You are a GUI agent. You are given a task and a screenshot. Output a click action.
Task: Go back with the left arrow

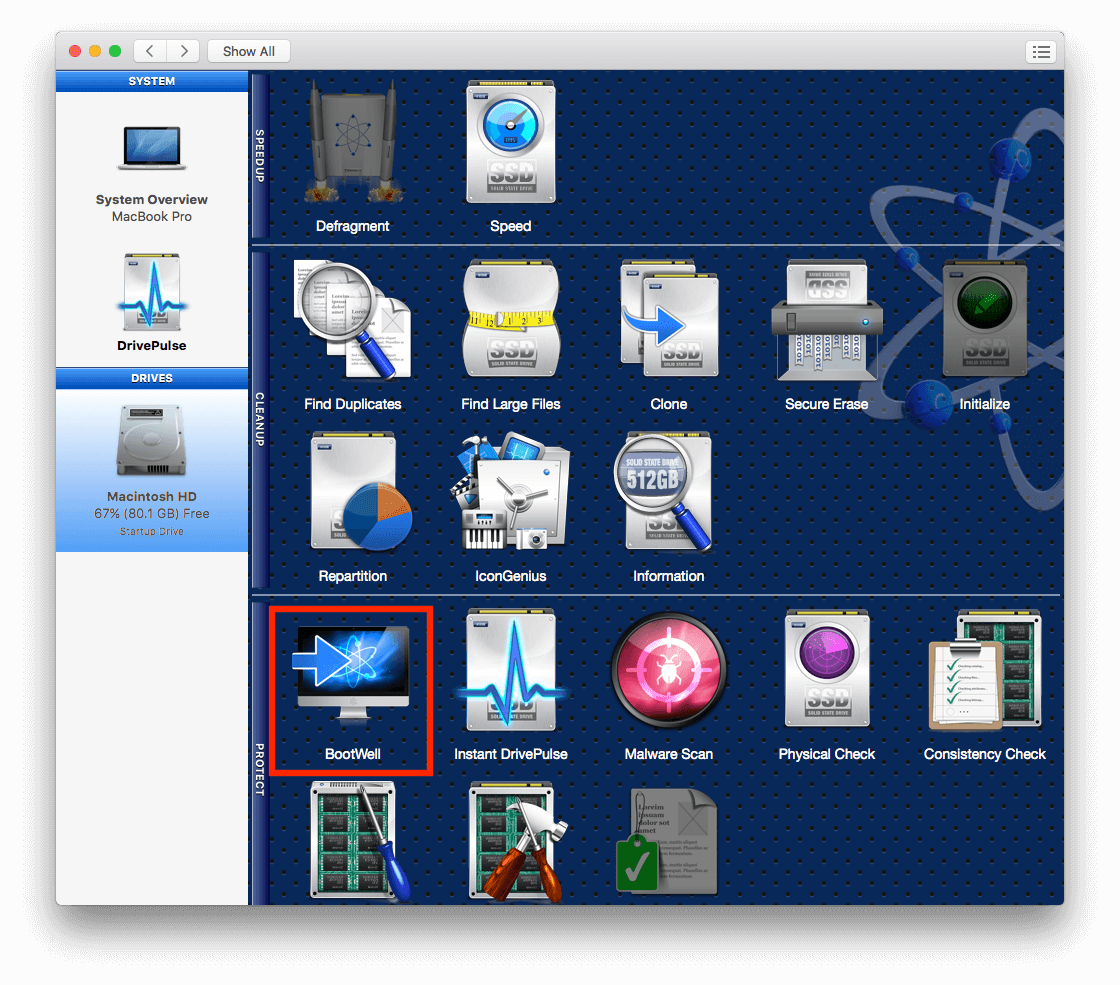(x=150, y=51)
